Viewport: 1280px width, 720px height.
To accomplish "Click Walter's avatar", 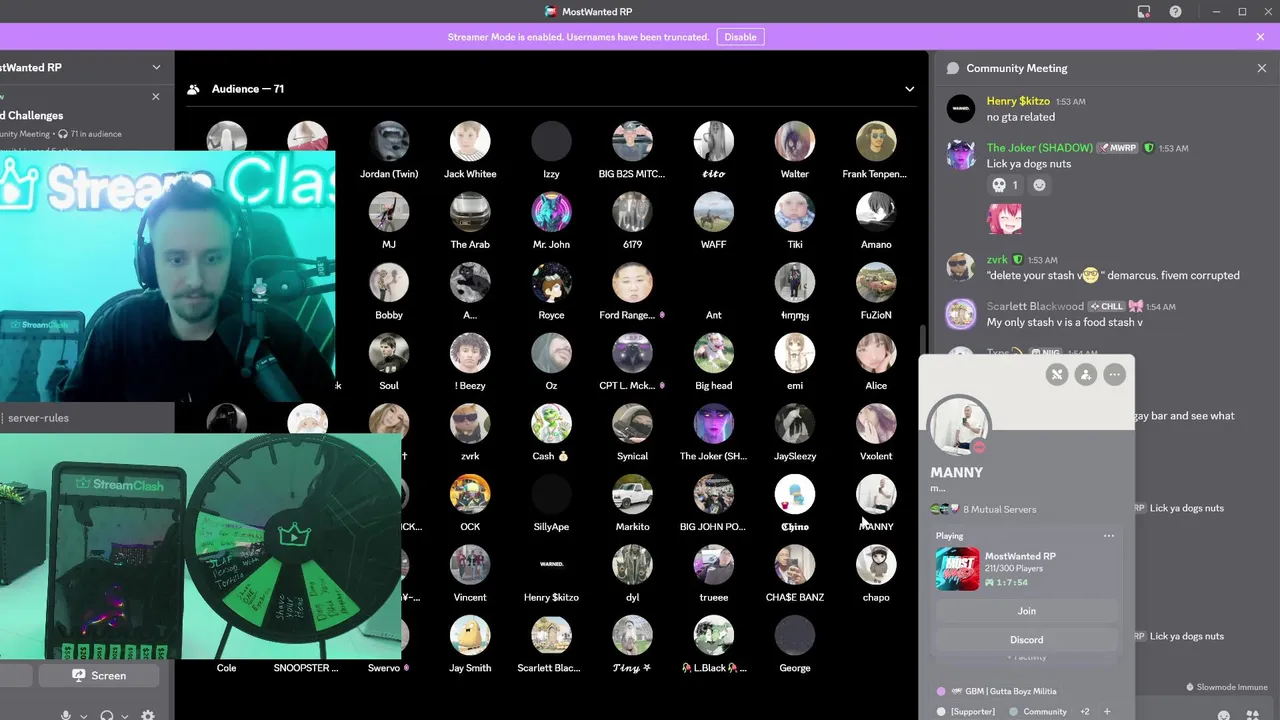I will (x=795, y=142).
